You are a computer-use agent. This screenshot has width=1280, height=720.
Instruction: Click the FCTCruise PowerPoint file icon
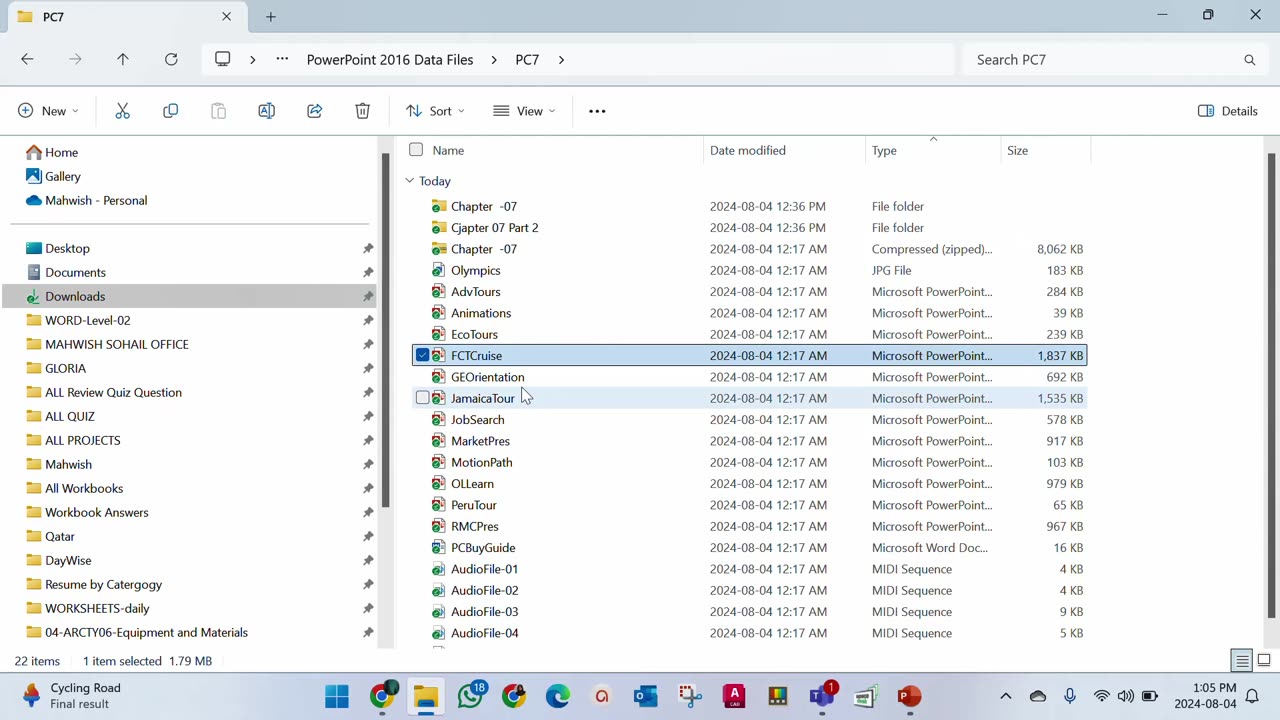[438, 356]
